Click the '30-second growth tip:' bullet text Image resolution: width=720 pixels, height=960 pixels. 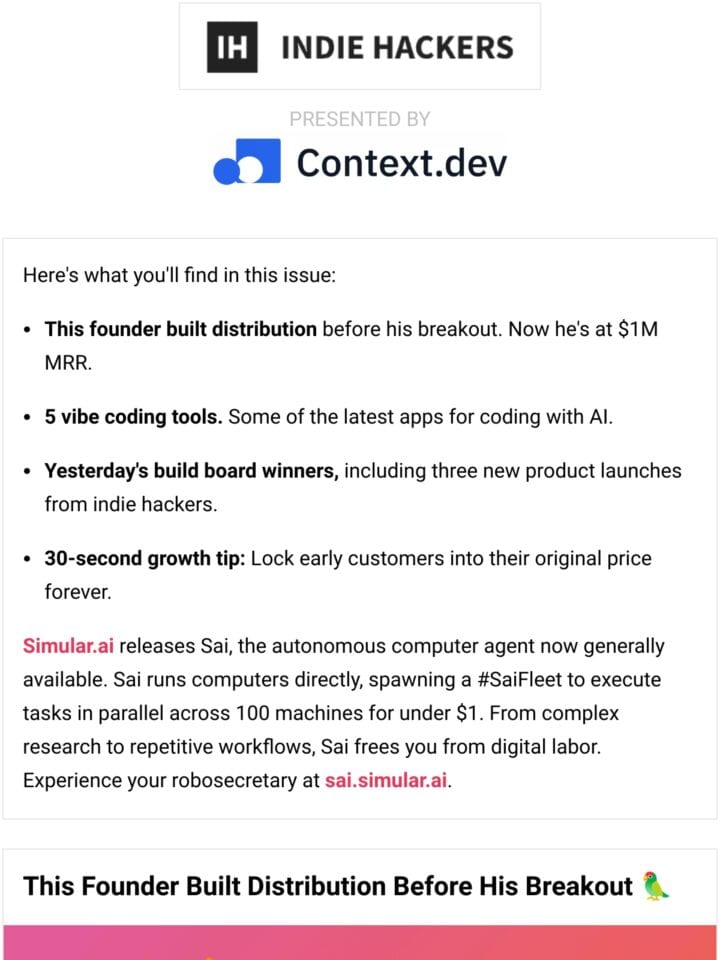(144, 559)
